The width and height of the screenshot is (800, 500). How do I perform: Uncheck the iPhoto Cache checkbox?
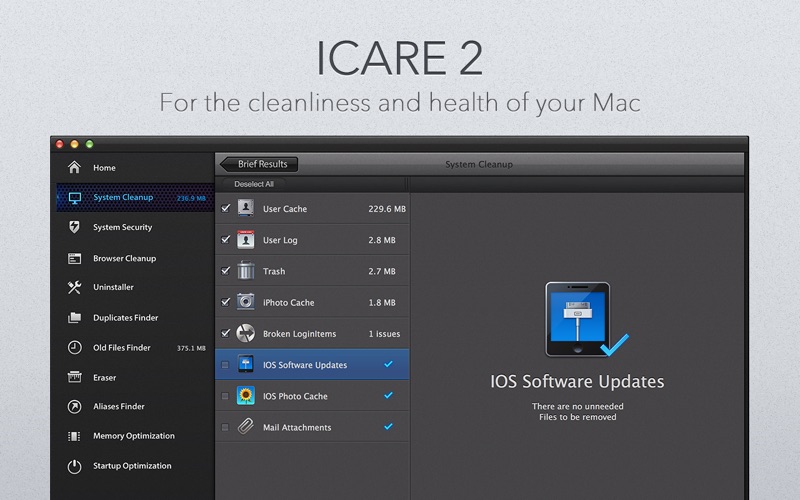(226, 302)
